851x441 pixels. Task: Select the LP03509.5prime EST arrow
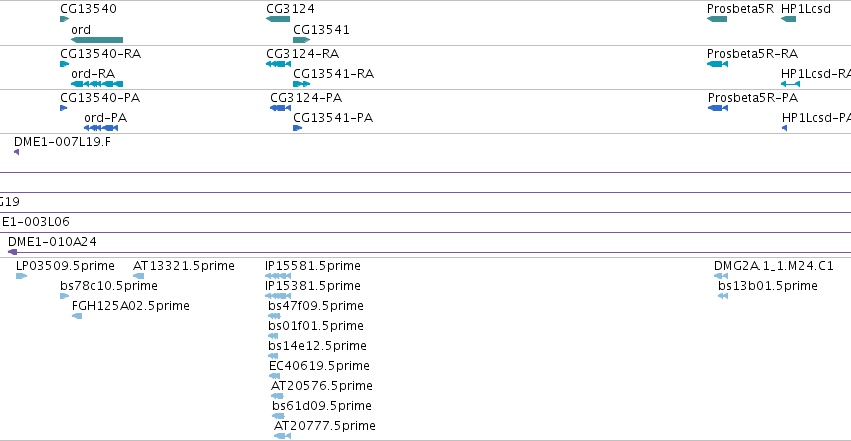(21, 276)
